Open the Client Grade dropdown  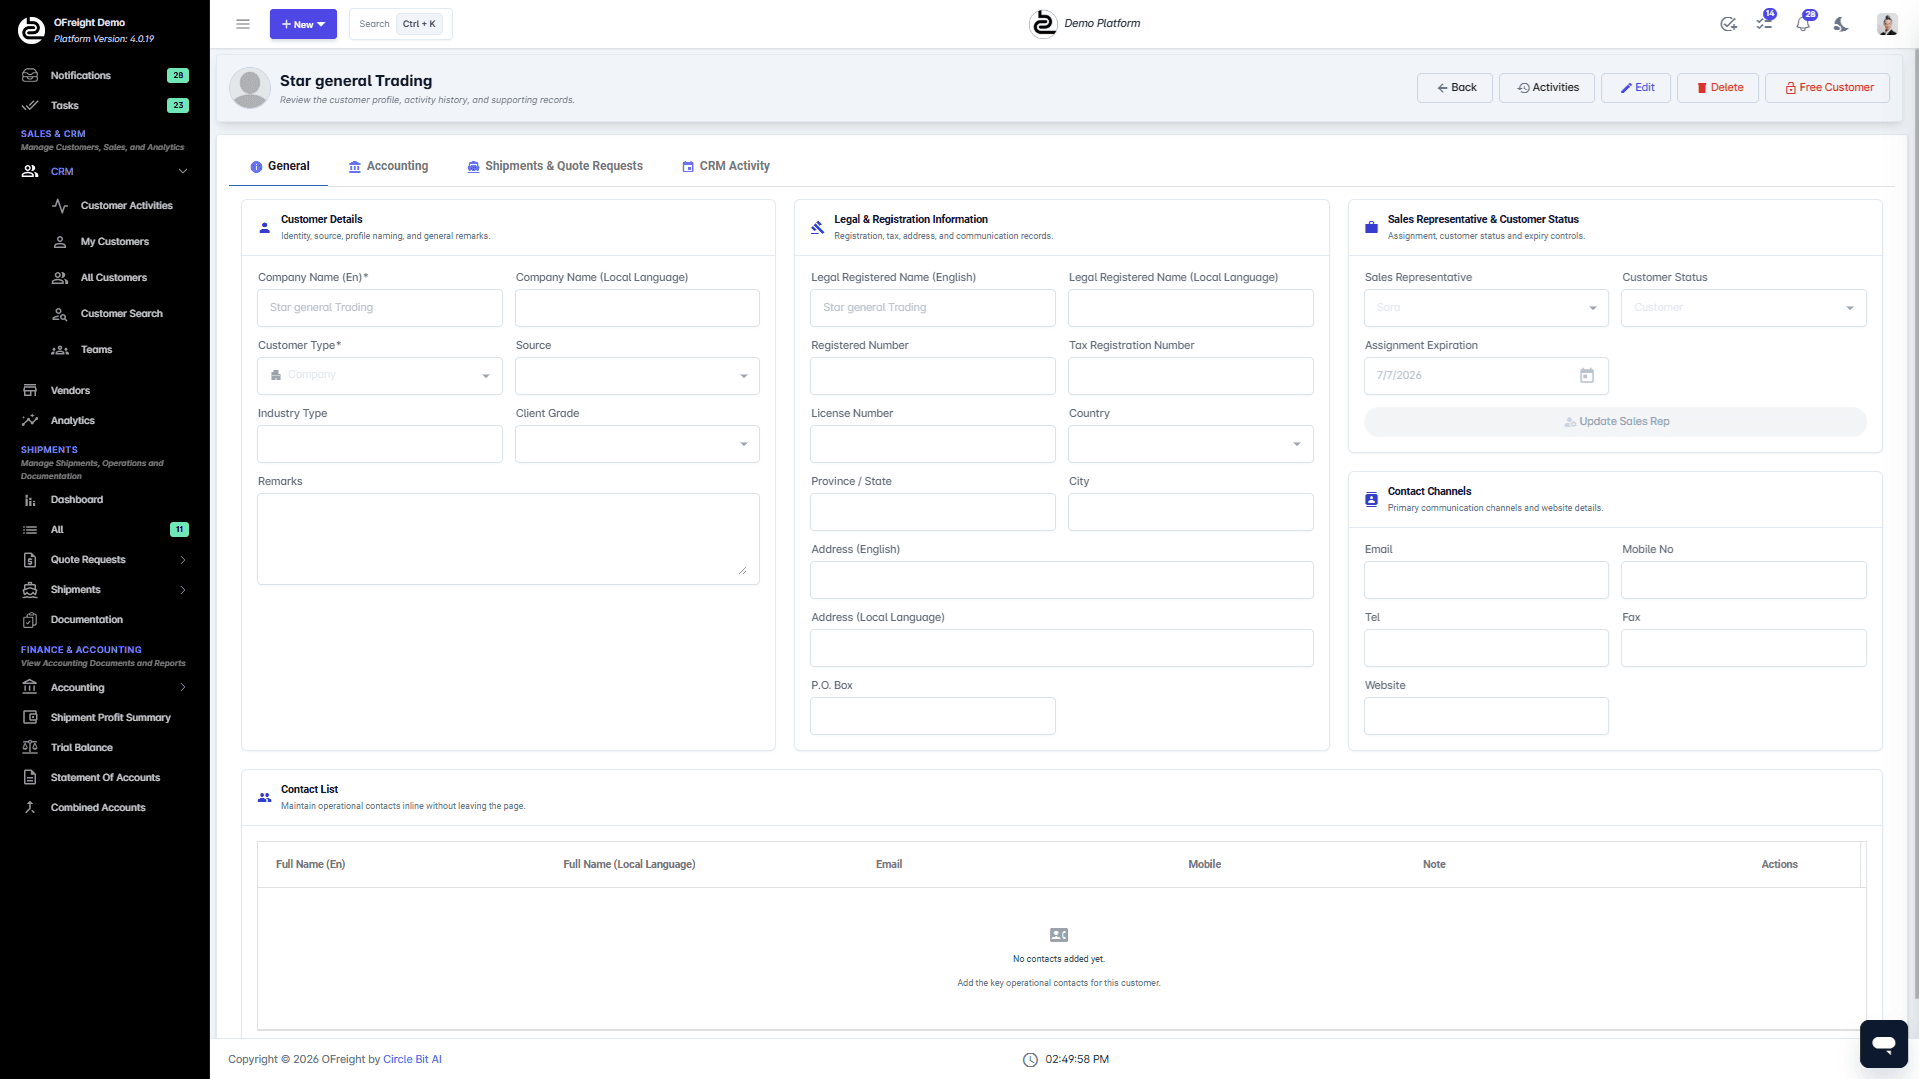point(742,444)
